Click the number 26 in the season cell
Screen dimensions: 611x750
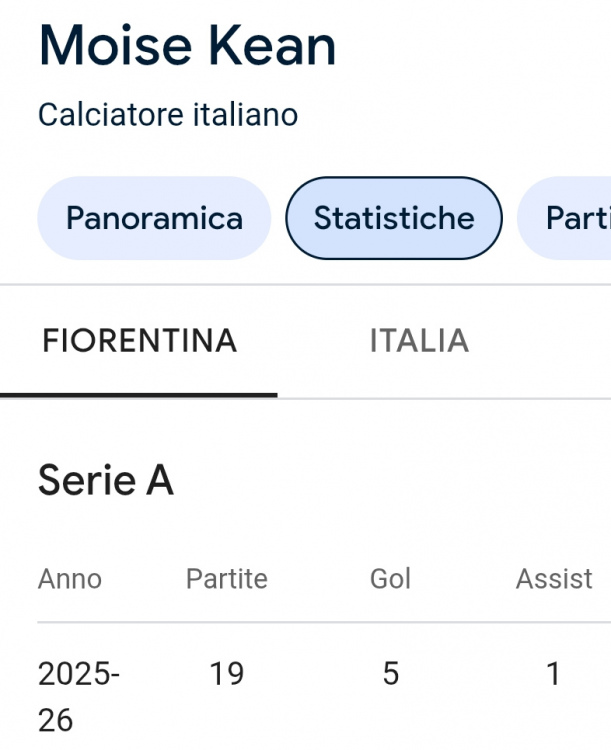[55, 719]
